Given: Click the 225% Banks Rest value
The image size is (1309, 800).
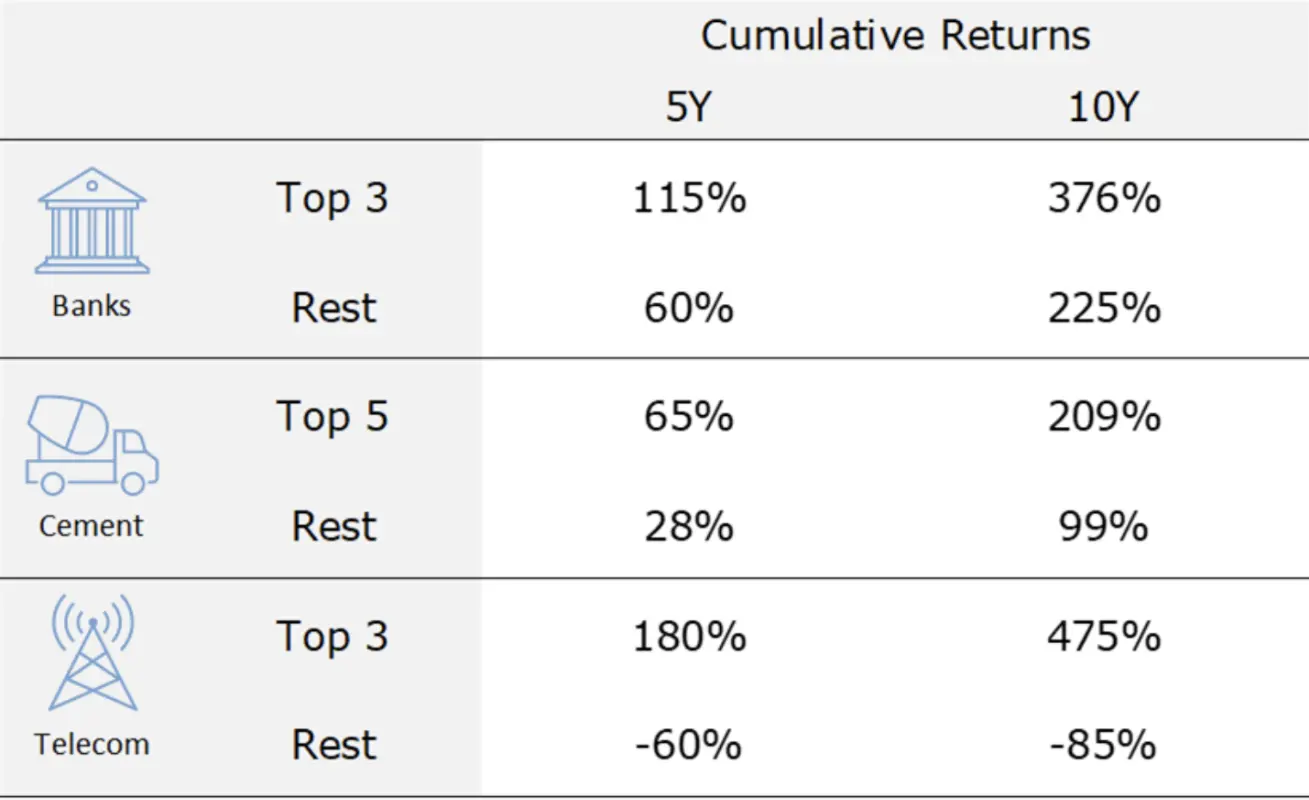Looking at the screenshot, I should pos(1104,308).
